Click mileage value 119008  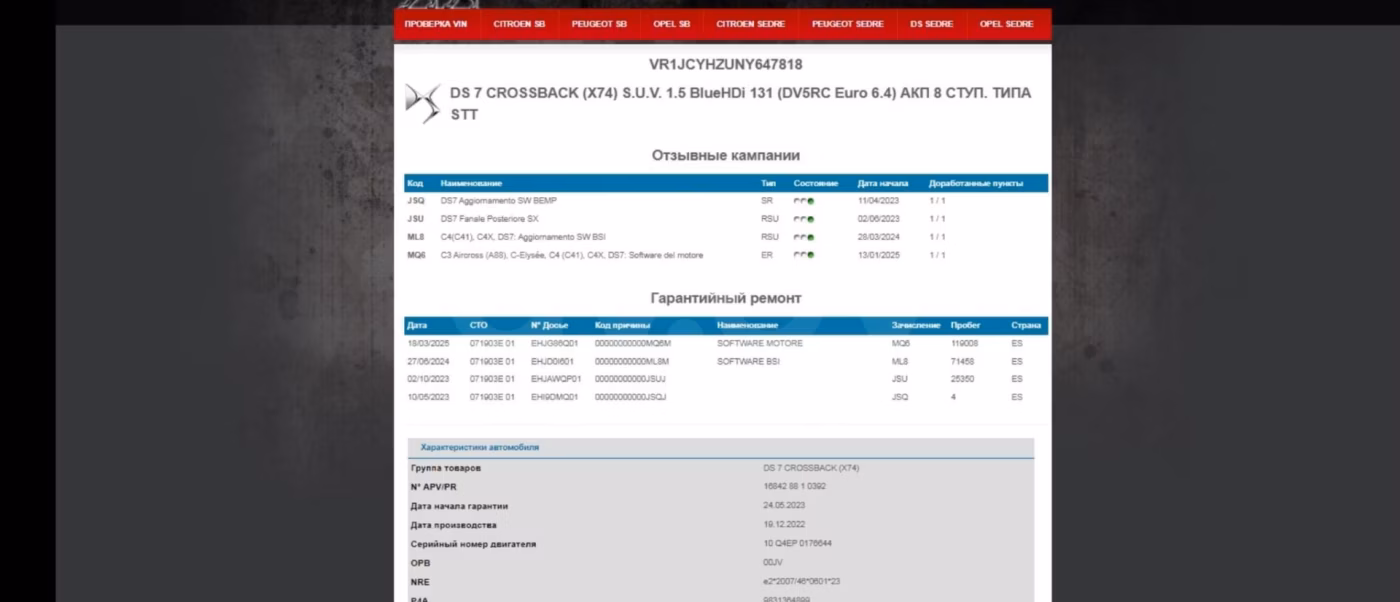point(965,343)
